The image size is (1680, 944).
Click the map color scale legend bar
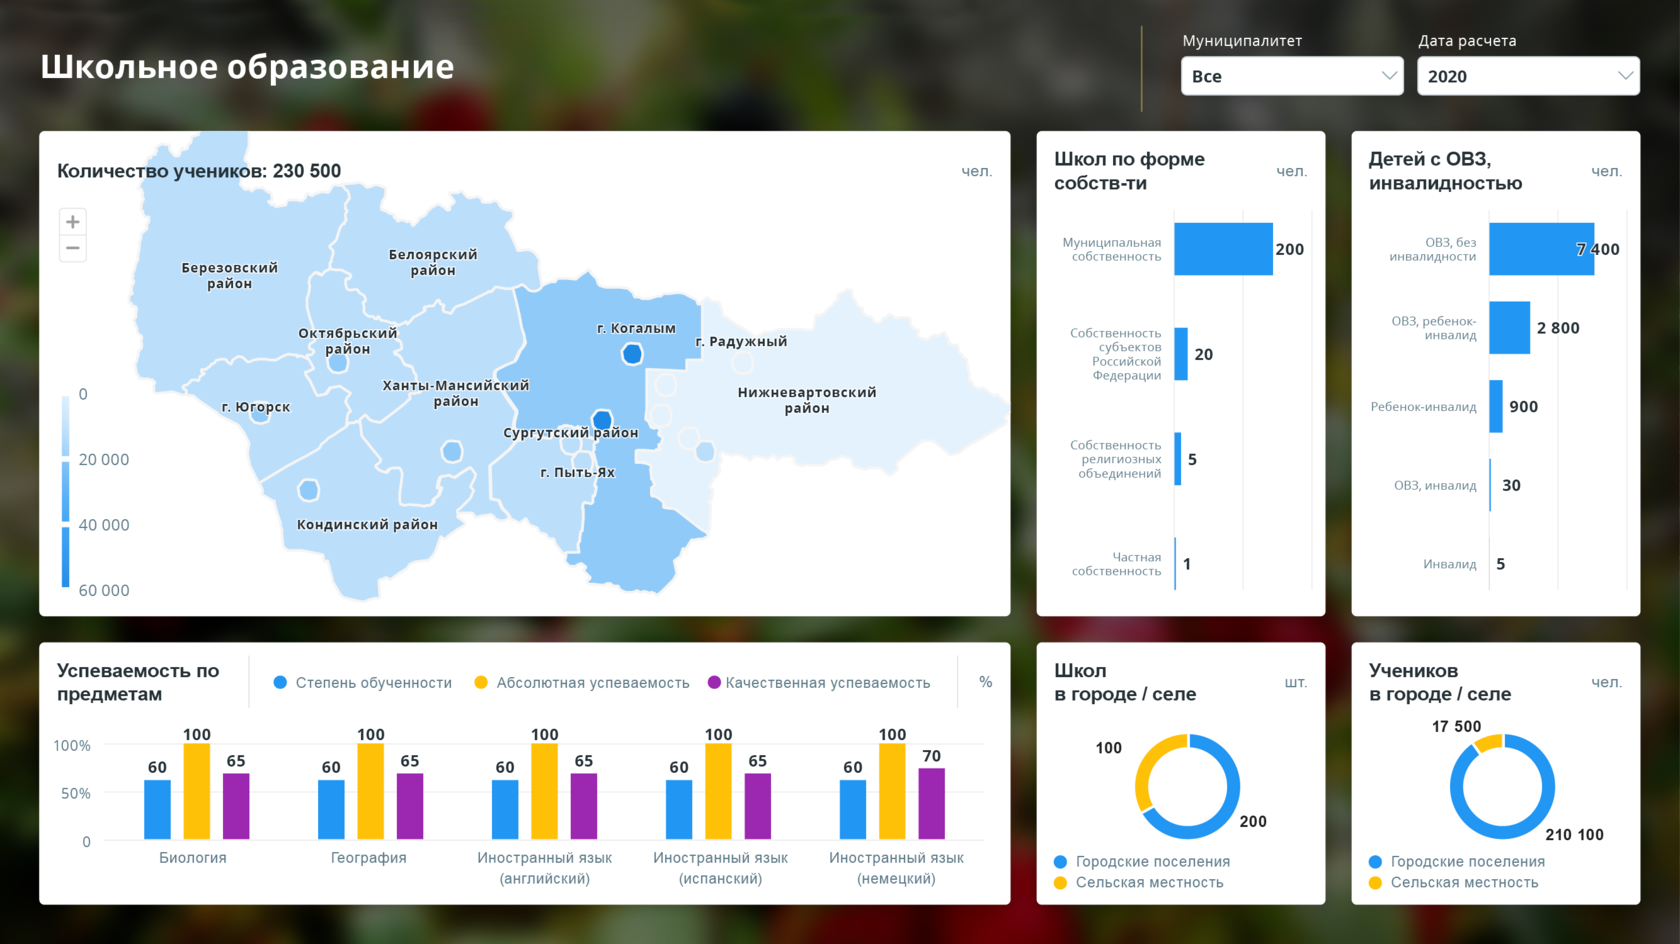66,491
